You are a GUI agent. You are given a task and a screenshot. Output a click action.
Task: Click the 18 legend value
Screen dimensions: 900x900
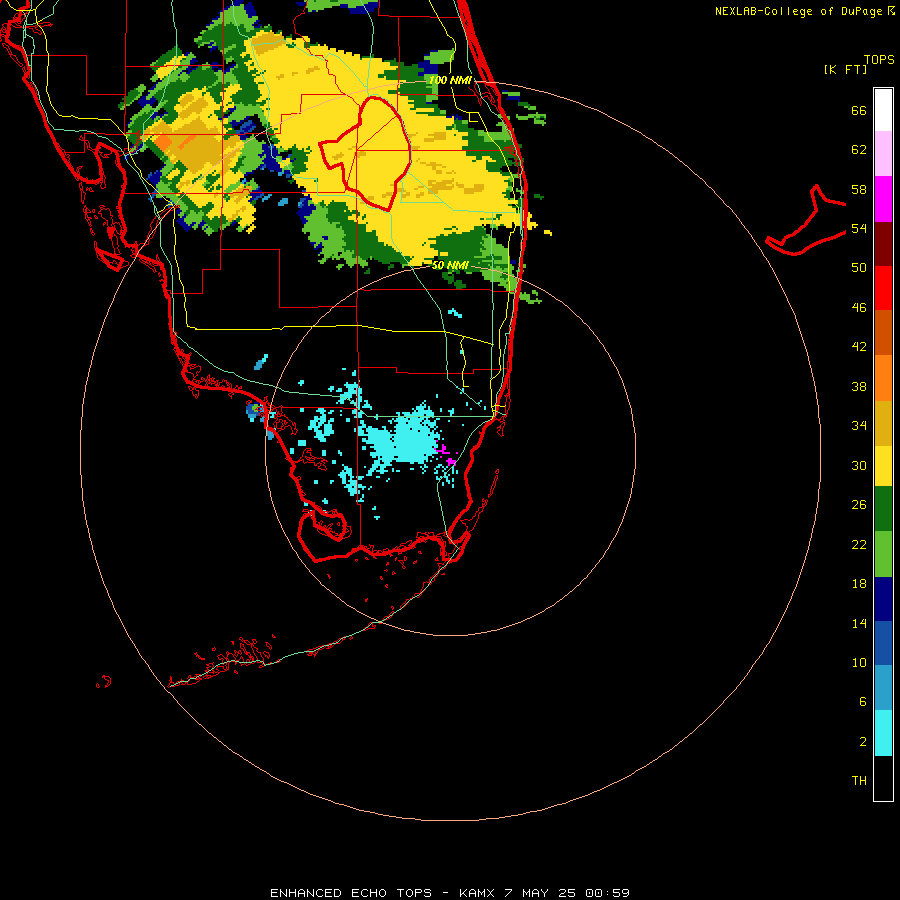pyautogui.click(x=859, y=584)
